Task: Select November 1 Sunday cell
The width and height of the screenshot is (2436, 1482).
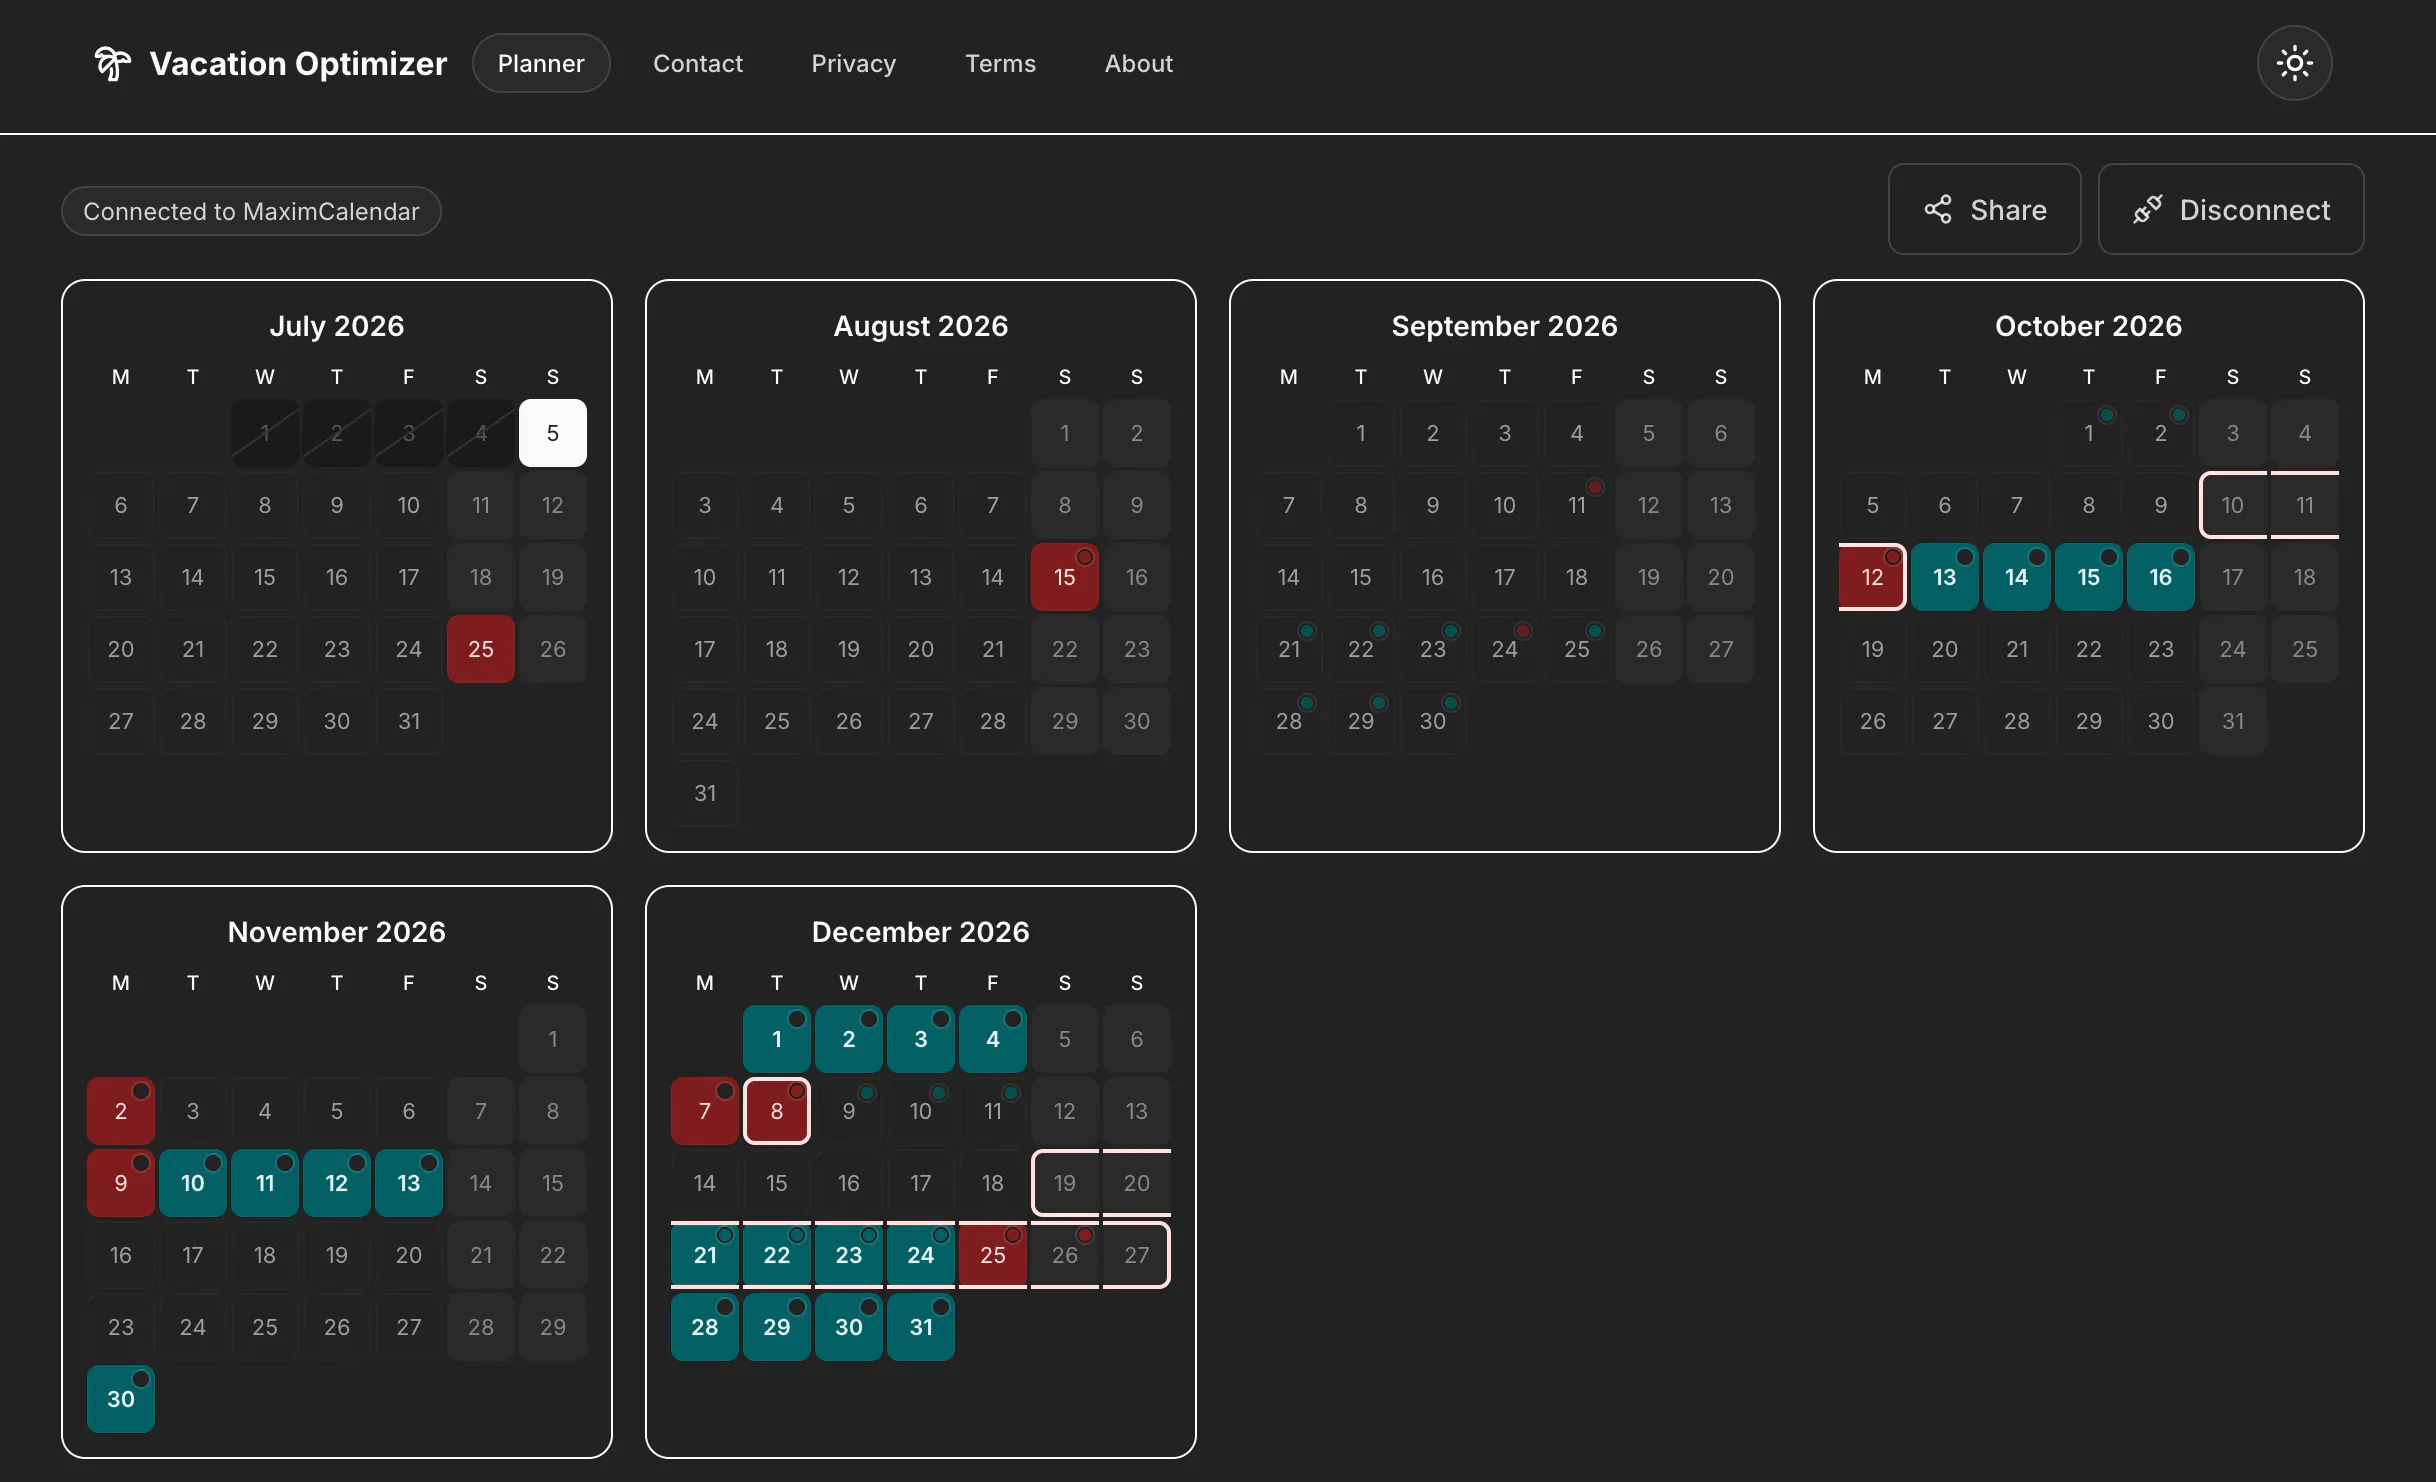Action: click(x=553, y=1039)
